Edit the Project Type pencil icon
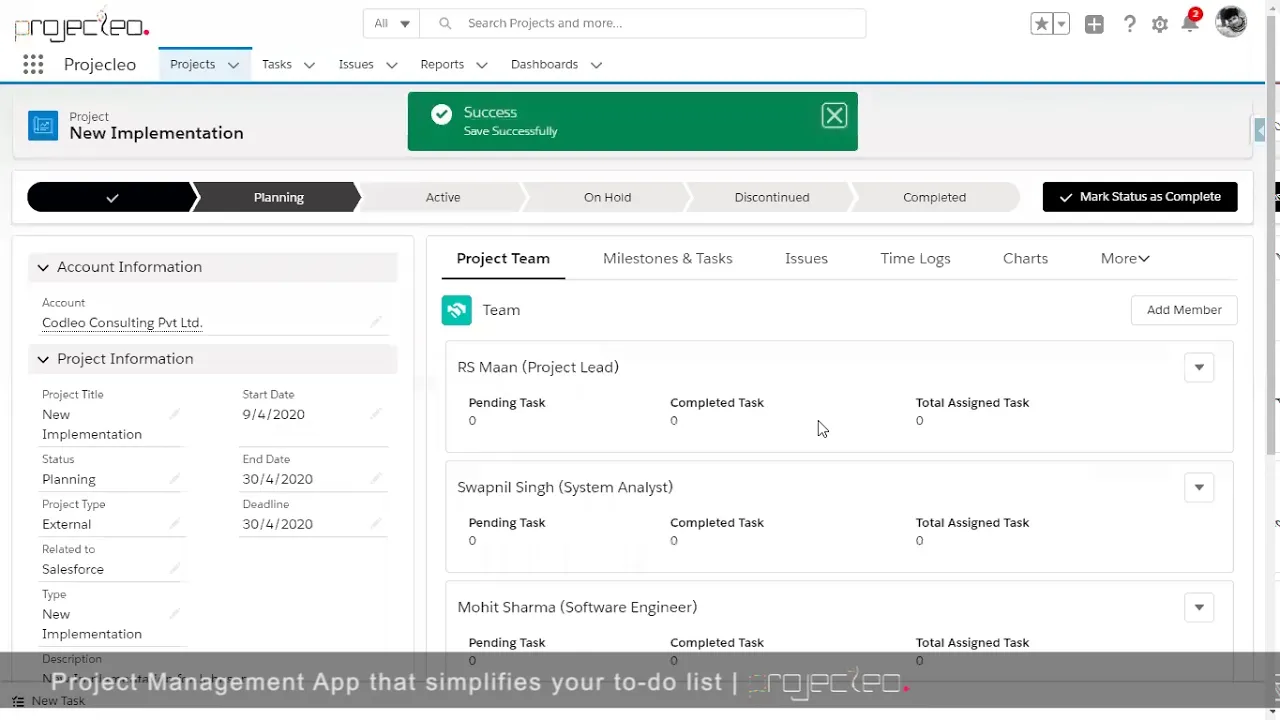1280x720 pixels. pos(174,524)
